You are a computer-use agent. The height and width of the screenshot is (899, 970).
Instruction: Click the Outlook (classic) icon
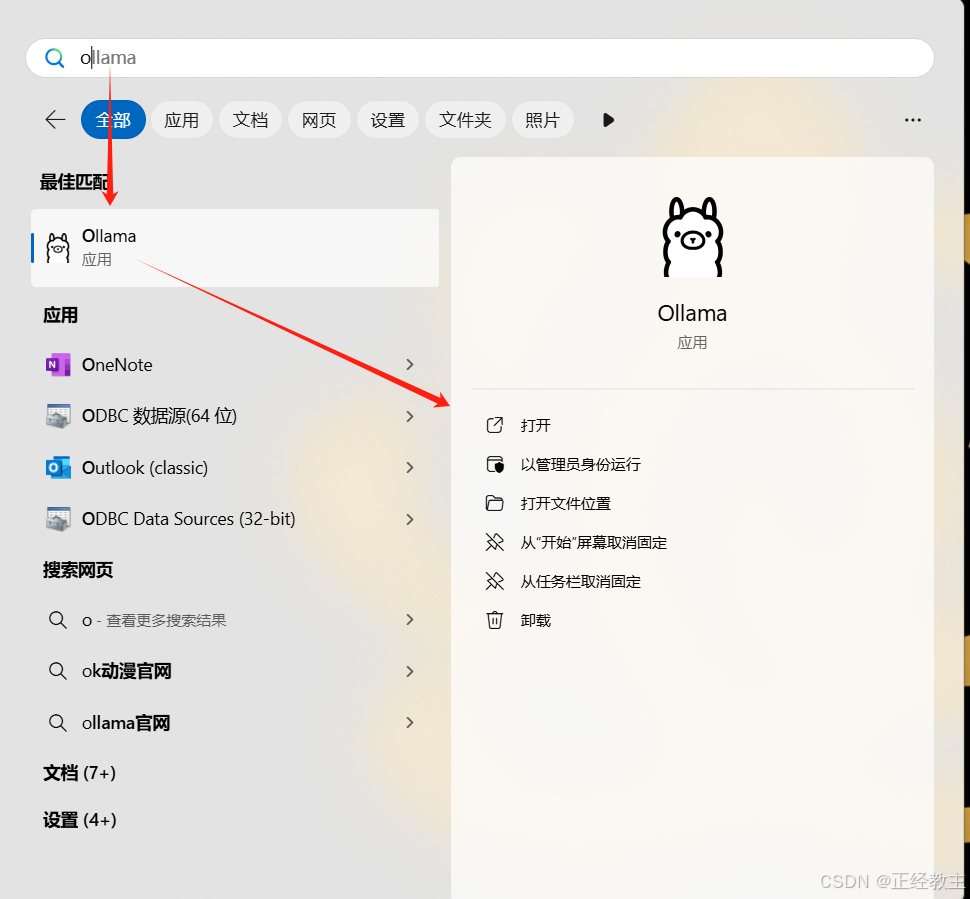pyautogui.click(x=58, y=468)
